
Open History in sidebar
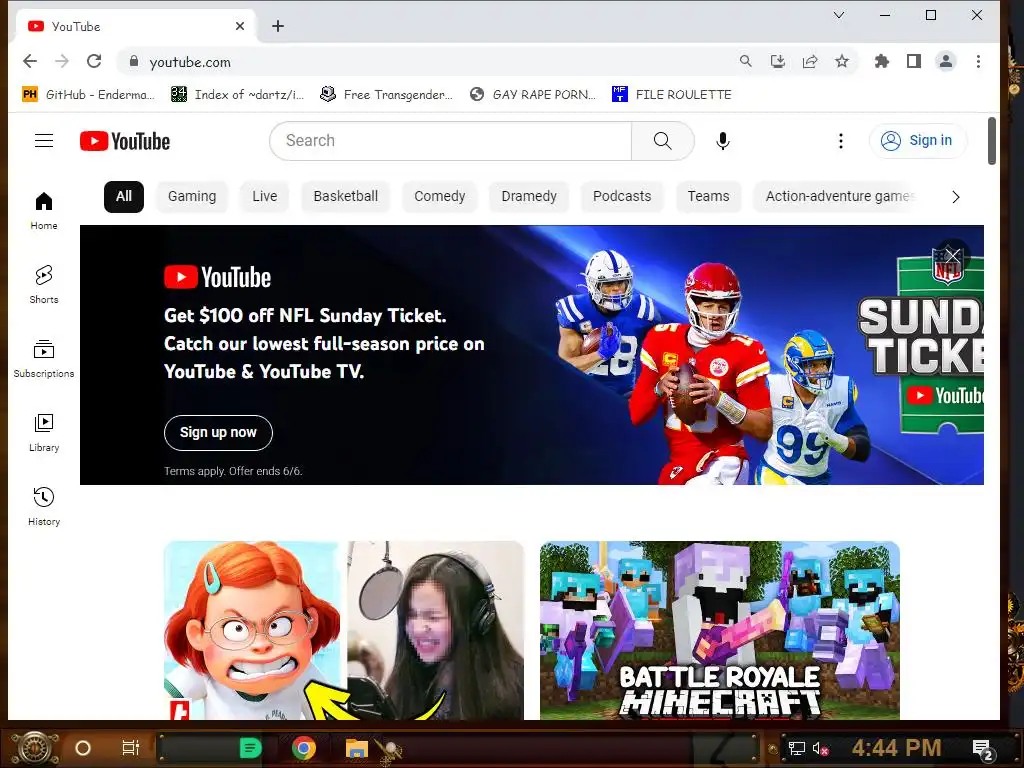click(x=44, y=506)
